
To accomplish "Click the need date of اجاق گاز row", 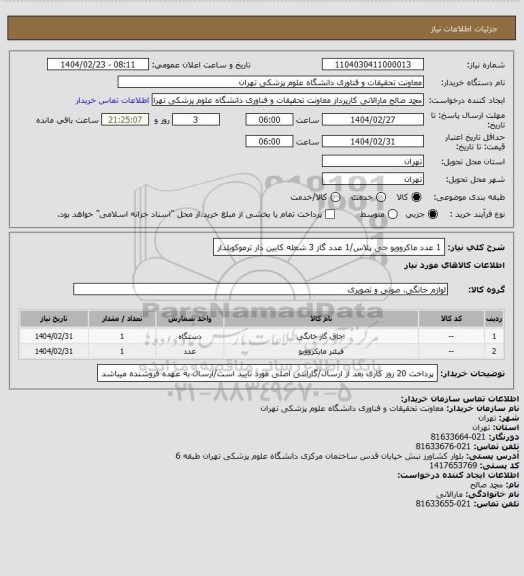I will point(54,336).
